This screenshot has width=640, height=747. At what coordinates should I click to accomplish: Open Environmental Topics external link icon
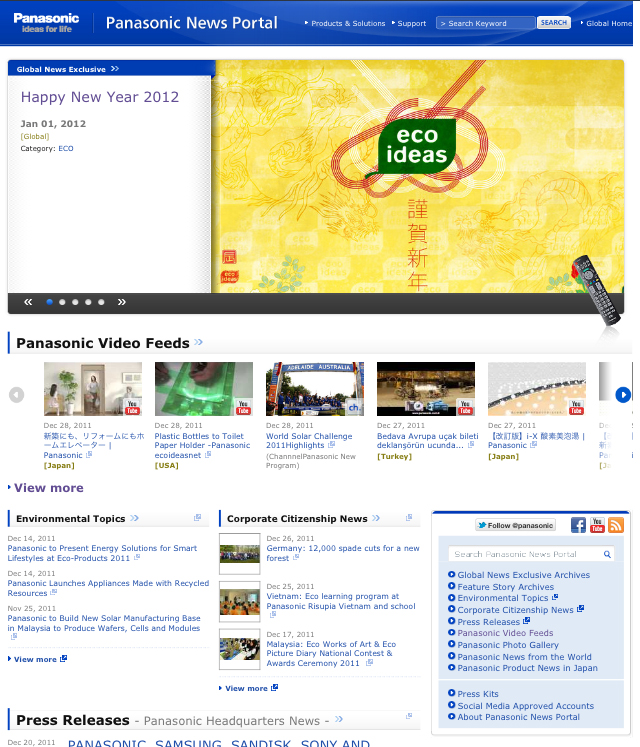point(197,517)
